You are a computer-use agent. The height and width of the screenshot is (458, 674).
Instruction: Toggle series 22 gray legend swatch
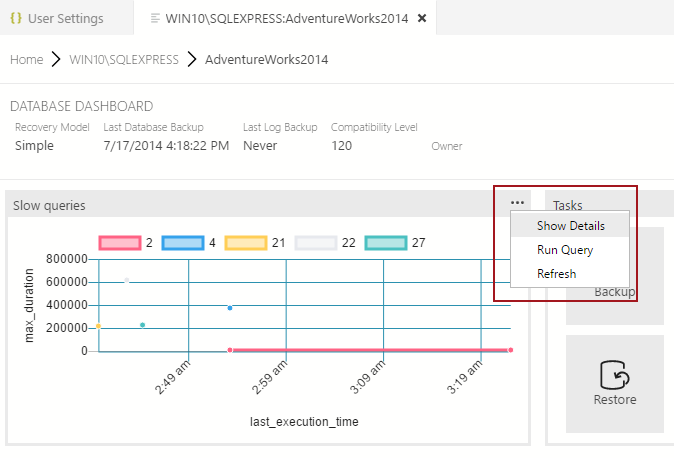point(316,243)
